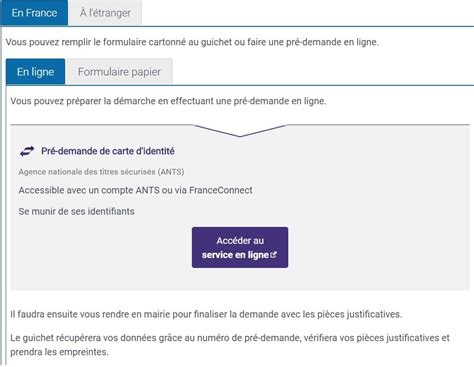474x367 pixels.
Task: Click the sentence Vous pouvez préparer la démarche
Action: [x=168, y=101]
